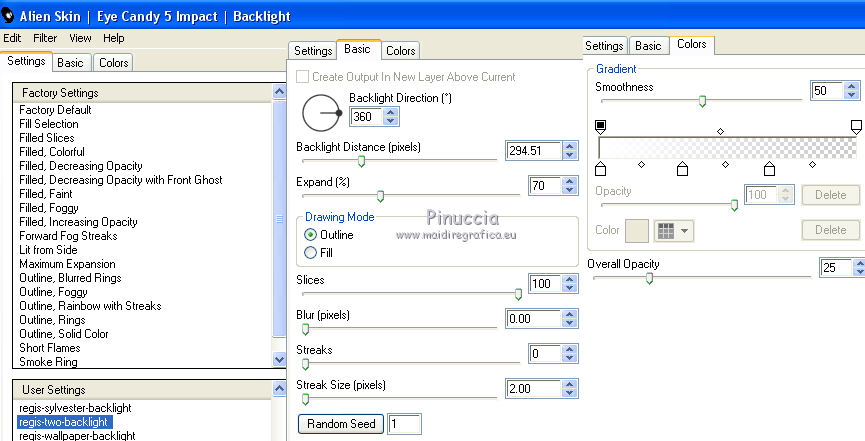Select the second color stop below gradient
865x441 pixels.
(x=682, y=168)
